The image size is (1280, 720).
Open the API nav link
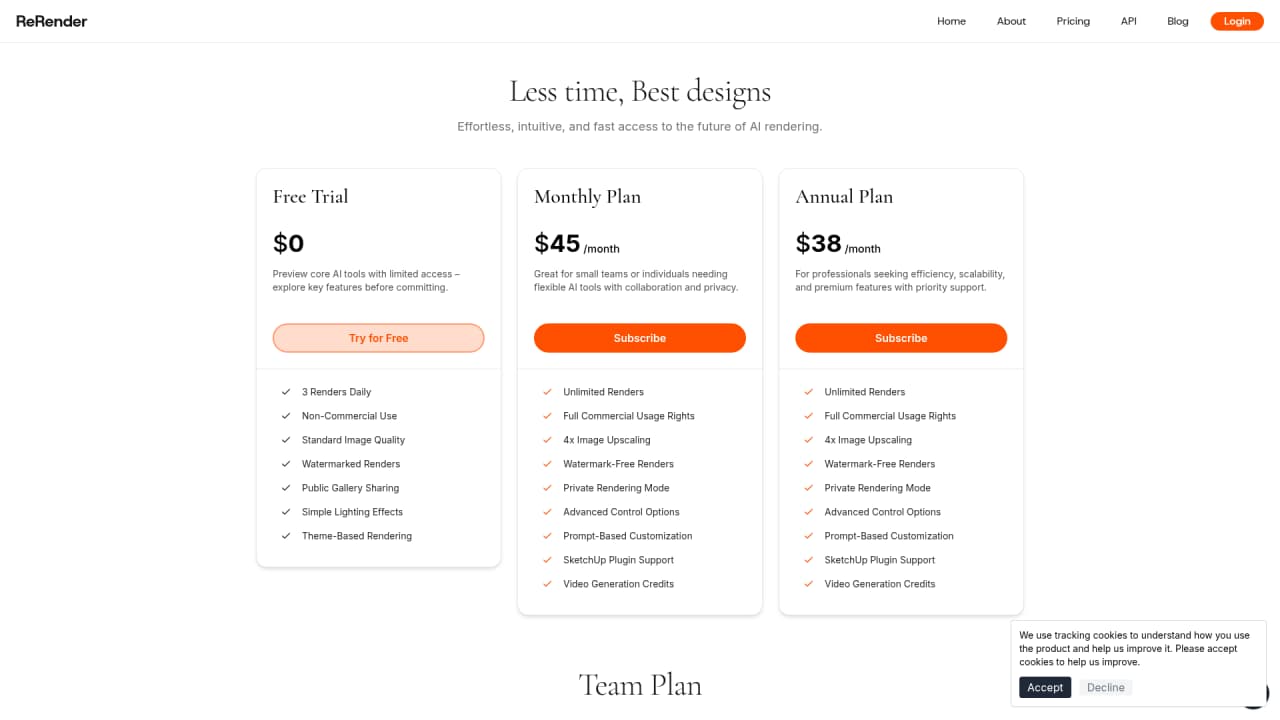(x=1128, y=21)
